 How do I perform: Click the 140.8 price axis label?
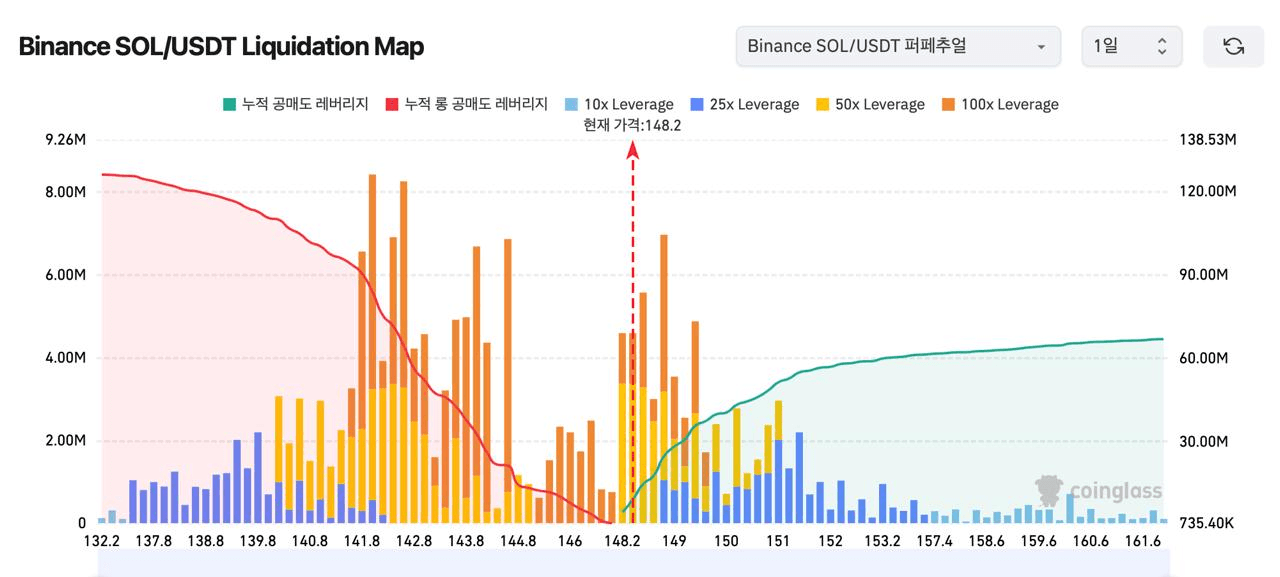(310, 541)
